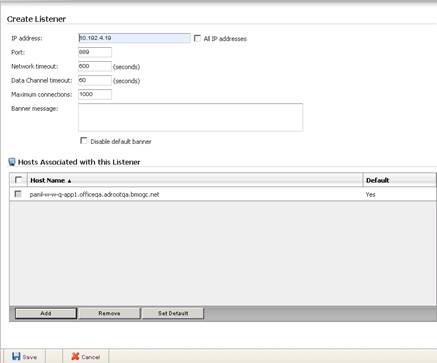Click the red Cancel X icon

tap(75, 356)
